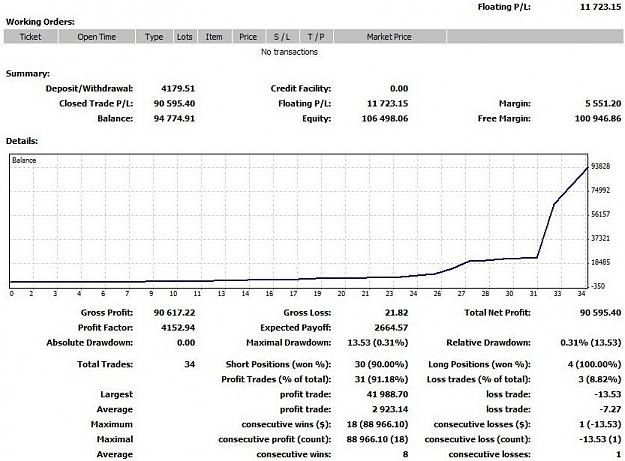625x461 pixels.
Task: Click the Open Time column header
Action: [x=97, y=37]
